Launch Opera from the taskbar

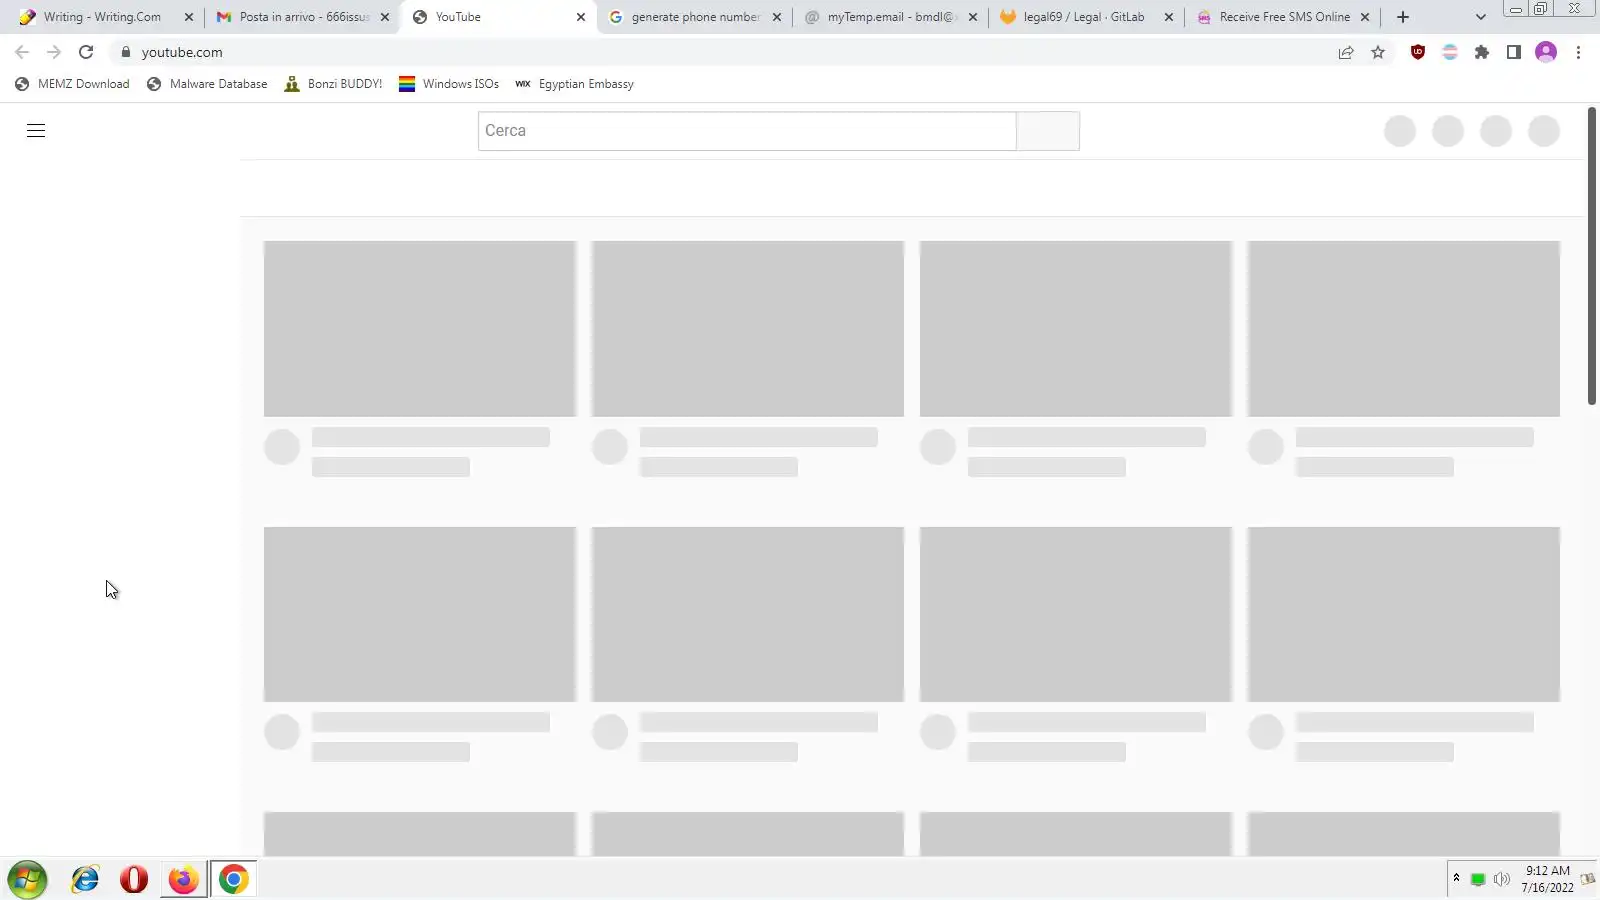pyautogui.click(x=134, y=880)
